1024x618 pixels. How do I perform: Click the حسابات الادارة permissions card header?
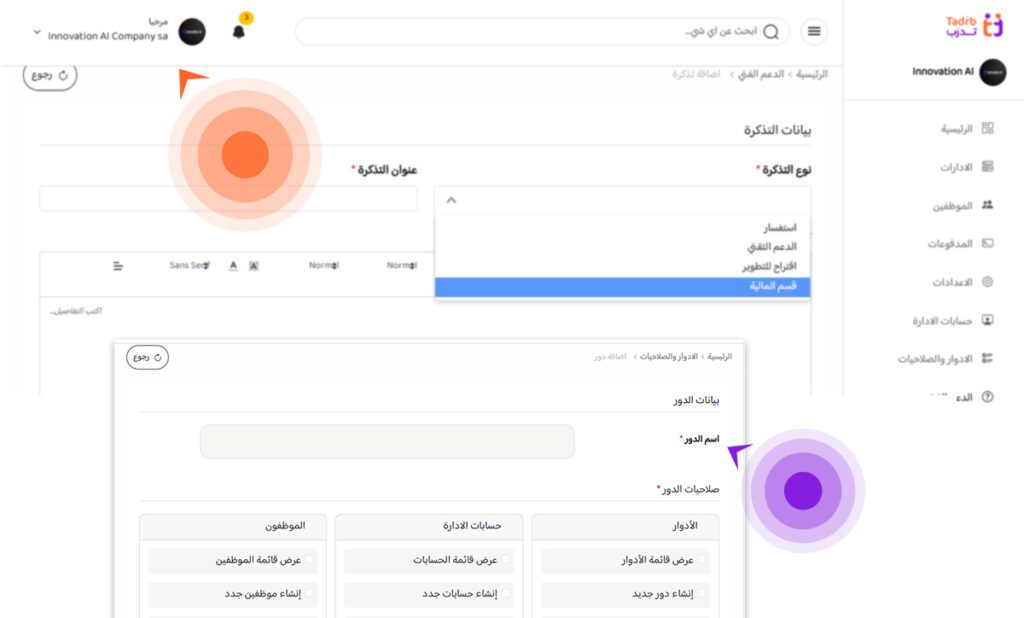coord(429,526)
